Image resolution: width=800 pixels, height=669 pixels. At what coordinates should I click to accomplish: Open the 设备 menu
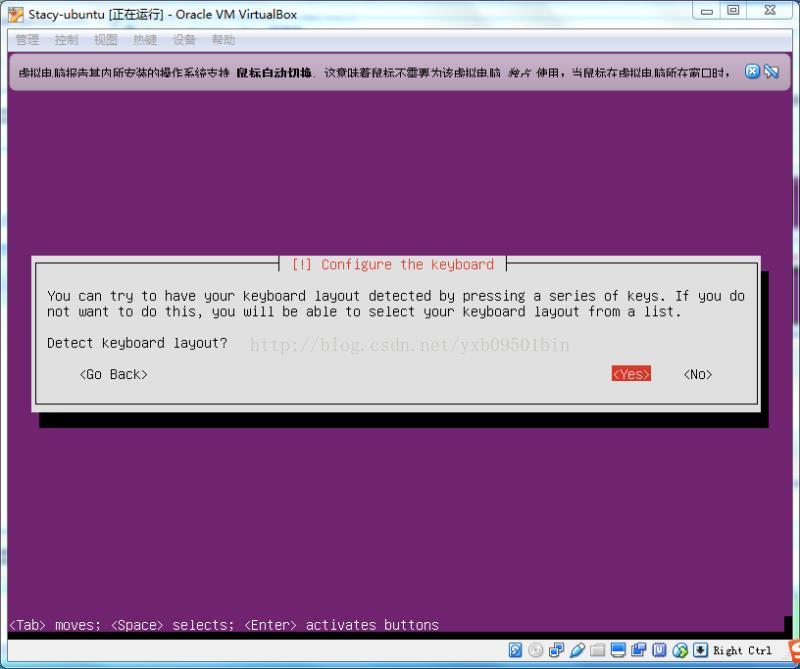click(x=184, y=40)
